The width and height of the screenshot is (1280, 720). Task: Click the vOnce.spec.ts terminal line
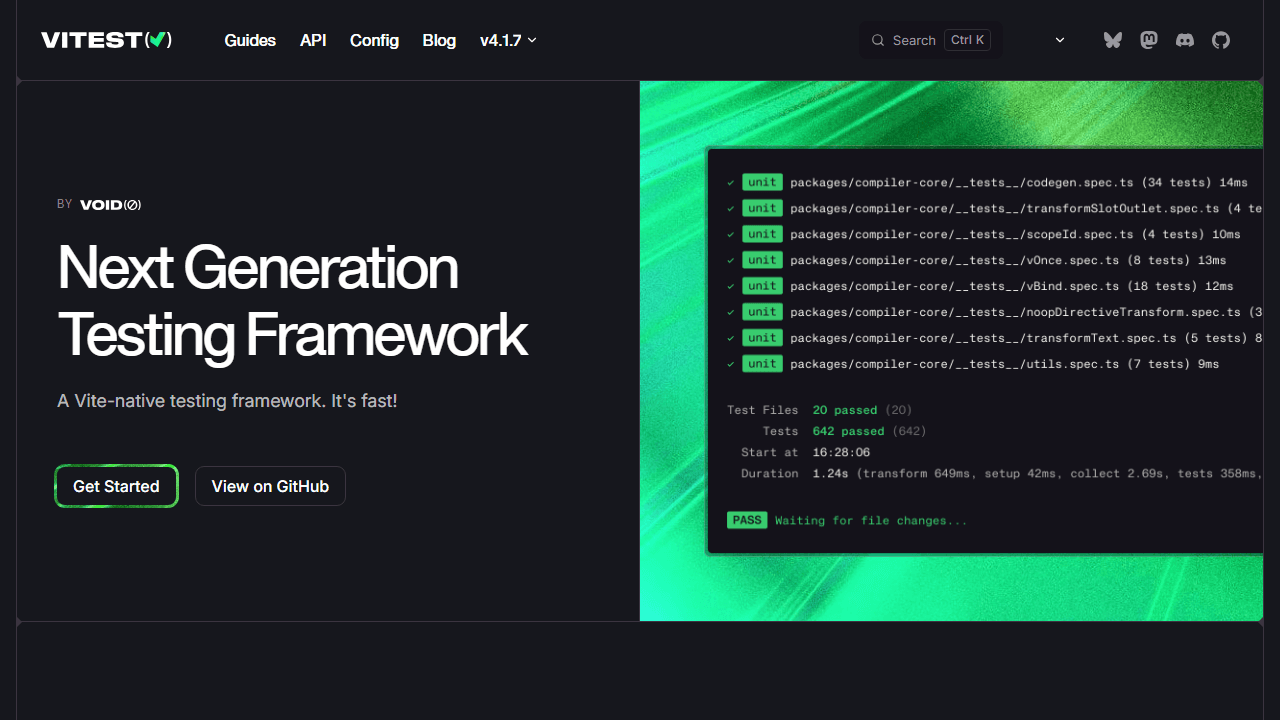coord(977,261)
